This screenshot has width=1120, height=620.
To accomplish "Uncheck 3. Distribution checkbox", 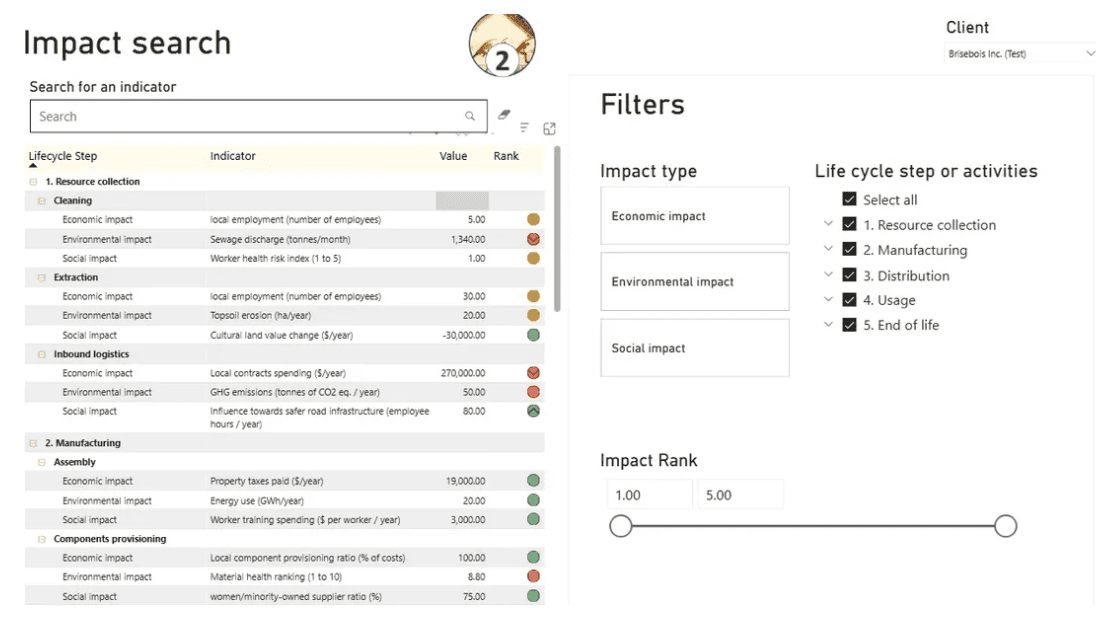I will tap(849, 275).
